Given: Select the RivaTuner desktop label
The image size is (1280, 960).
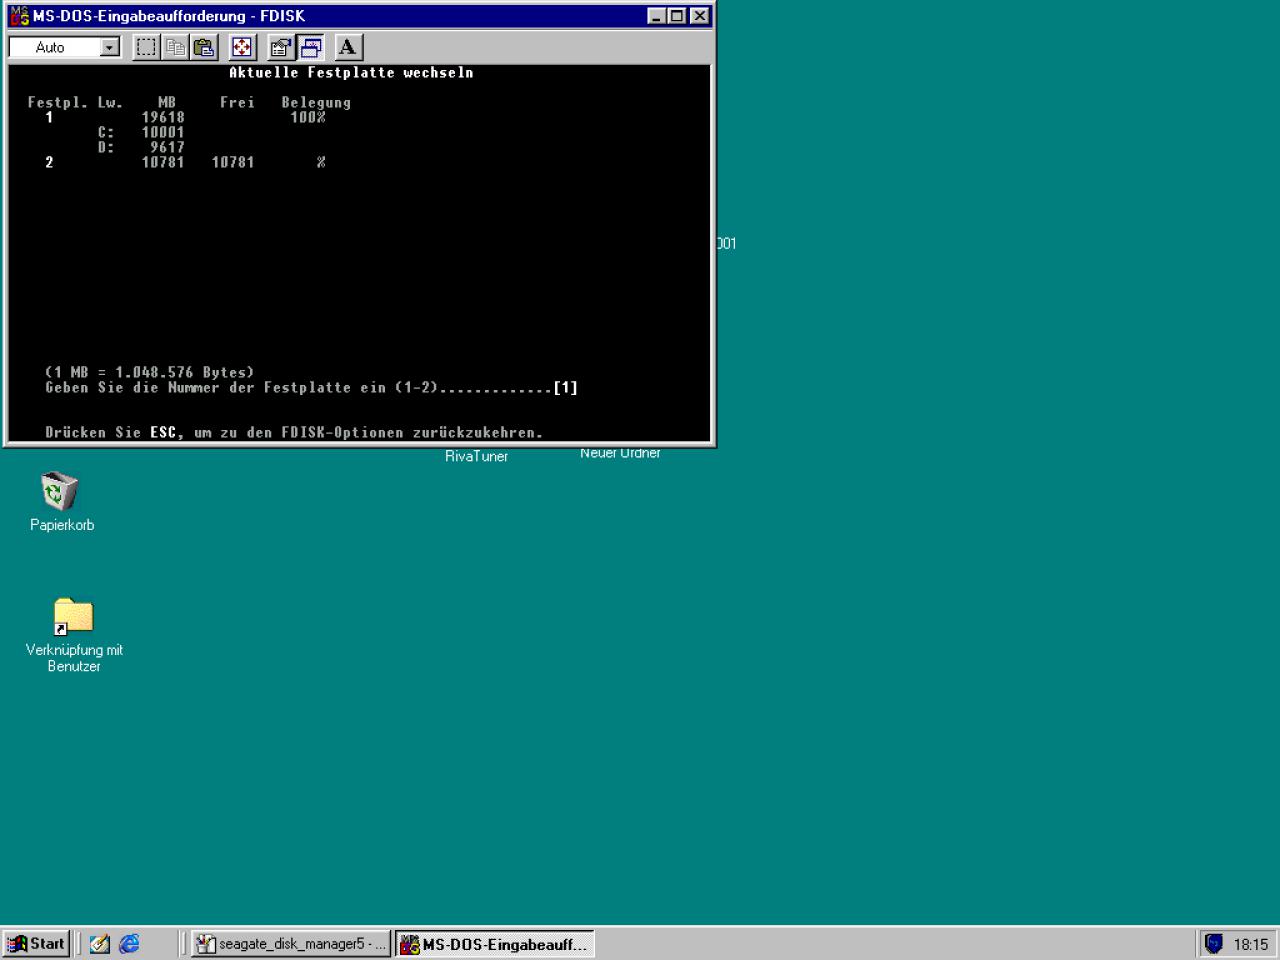Looking at the screenshot, I should click(x=477, y=456).
